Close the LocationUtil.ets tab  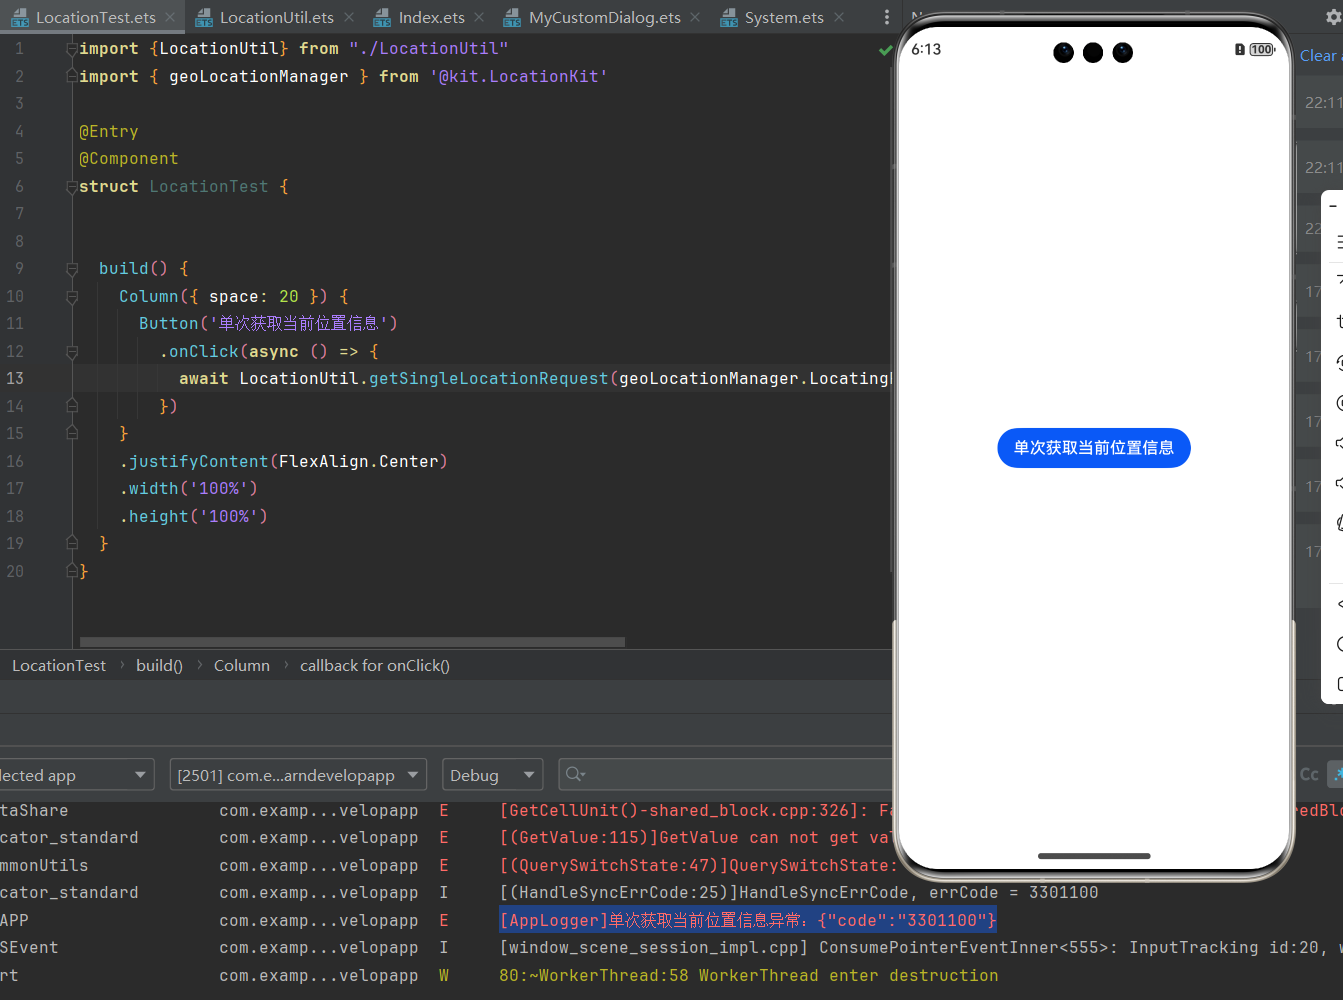[349, 17]
